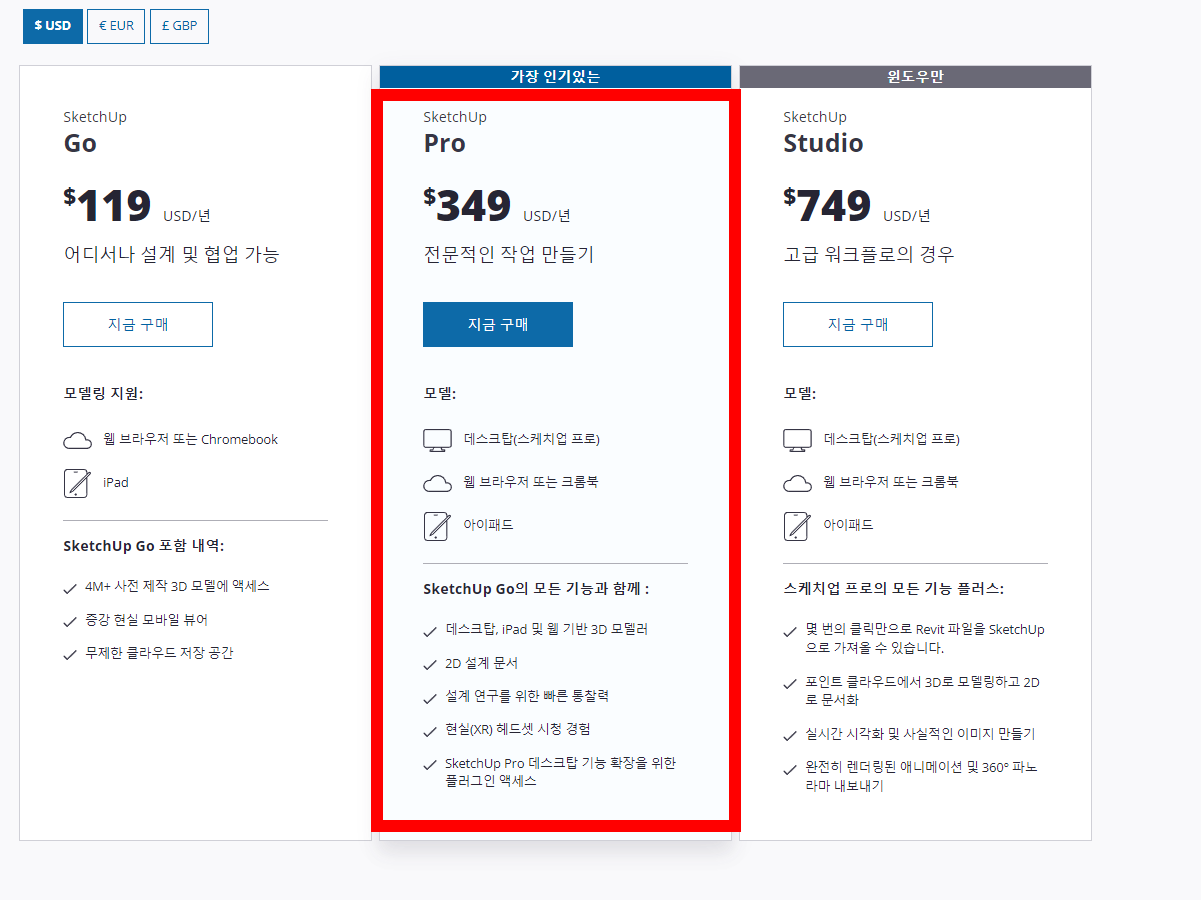The width and height of the screenshot is (1201, 900).
Task: Click the blue 지금 구매 button for Pro
Action: click(497, 324)
